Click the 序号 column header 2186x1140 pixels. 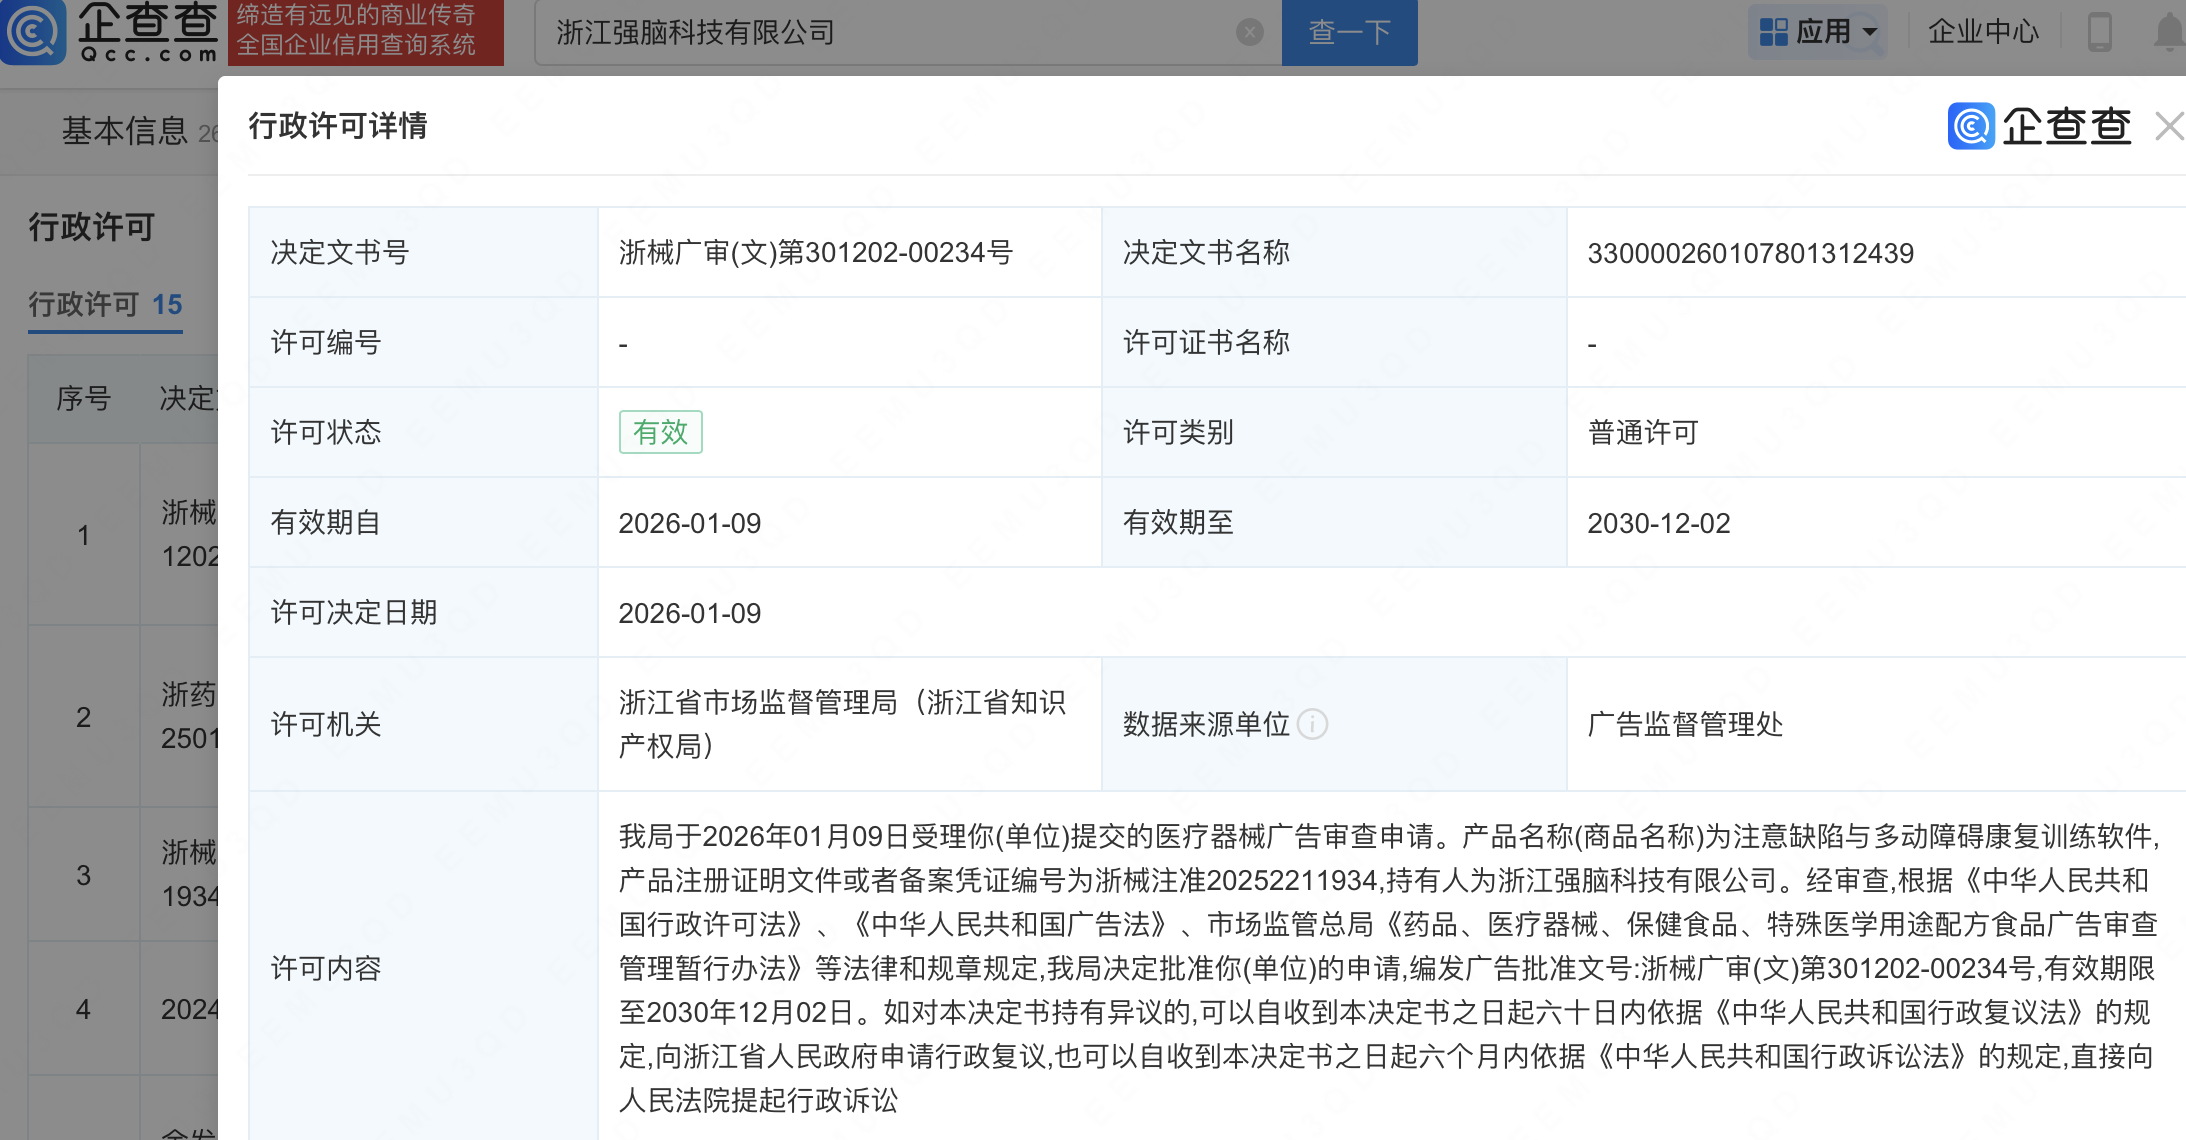click(84, 399)
